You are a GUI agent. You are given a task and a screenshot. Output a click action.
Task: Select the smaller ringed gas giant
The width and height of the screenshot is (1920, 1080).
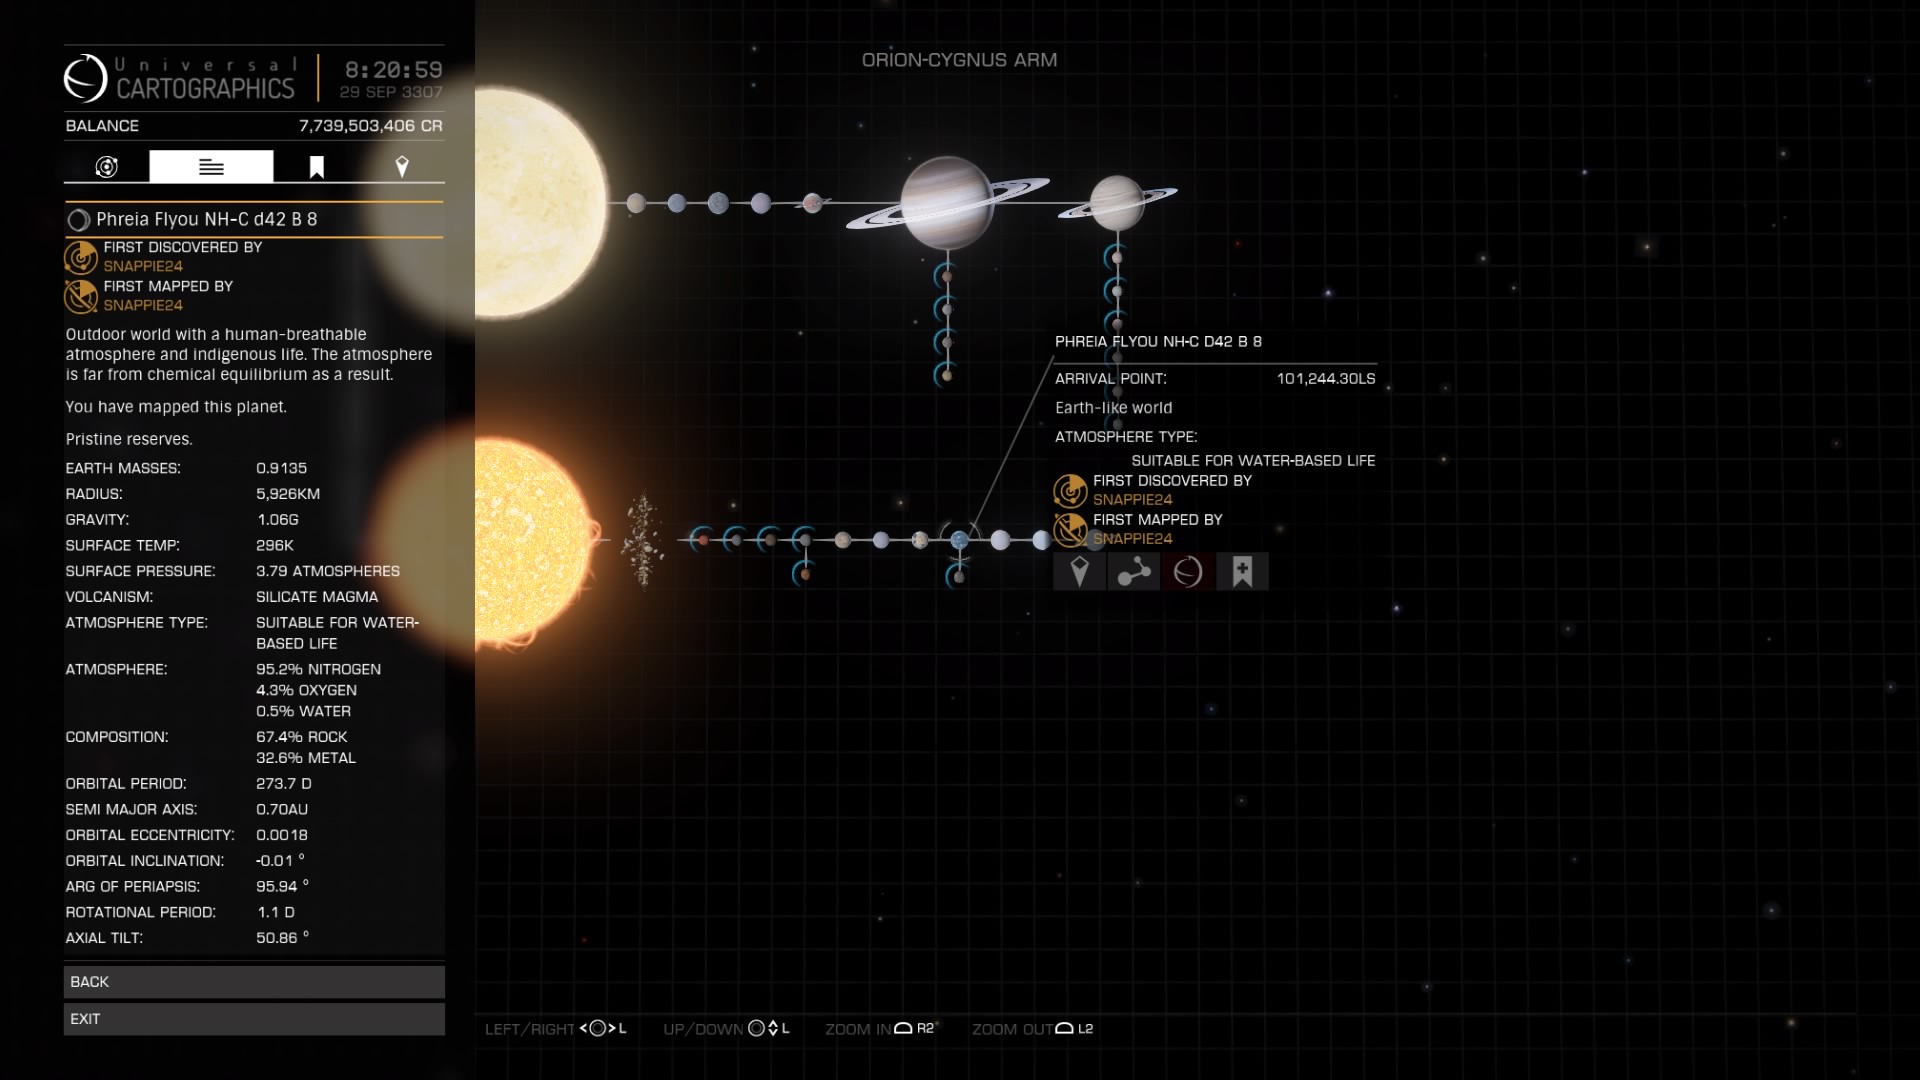point(1117,203)
